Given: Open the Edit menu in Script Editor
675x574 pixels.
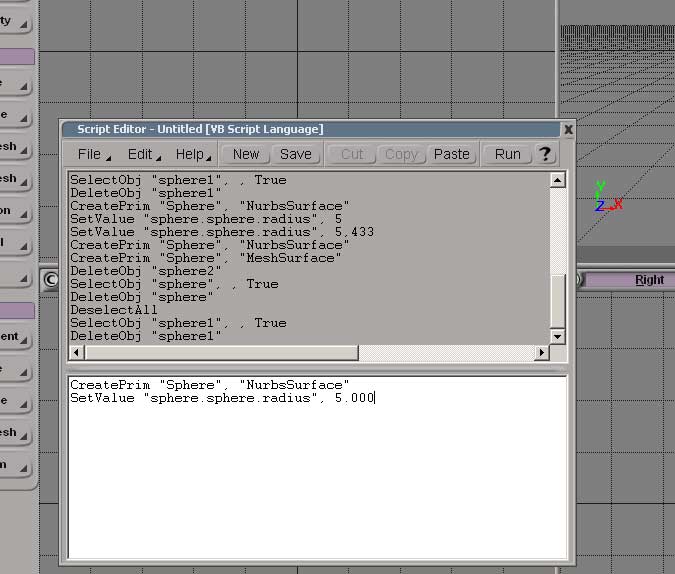Looking at the screenshot, I should pos(144,154).
